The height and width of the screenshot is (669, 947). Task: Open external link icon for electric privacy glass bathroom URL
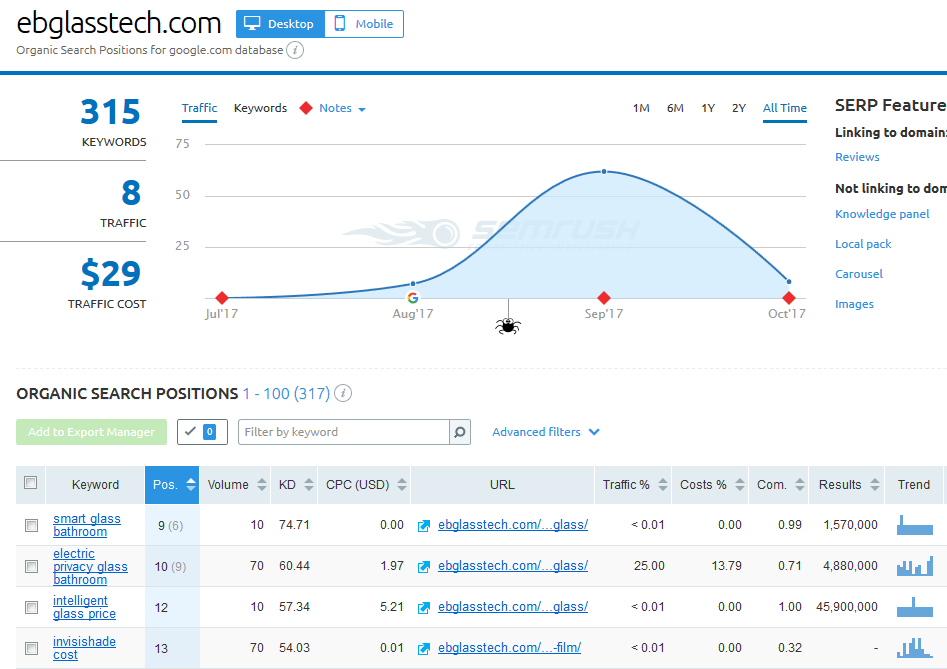coord(424,567)
